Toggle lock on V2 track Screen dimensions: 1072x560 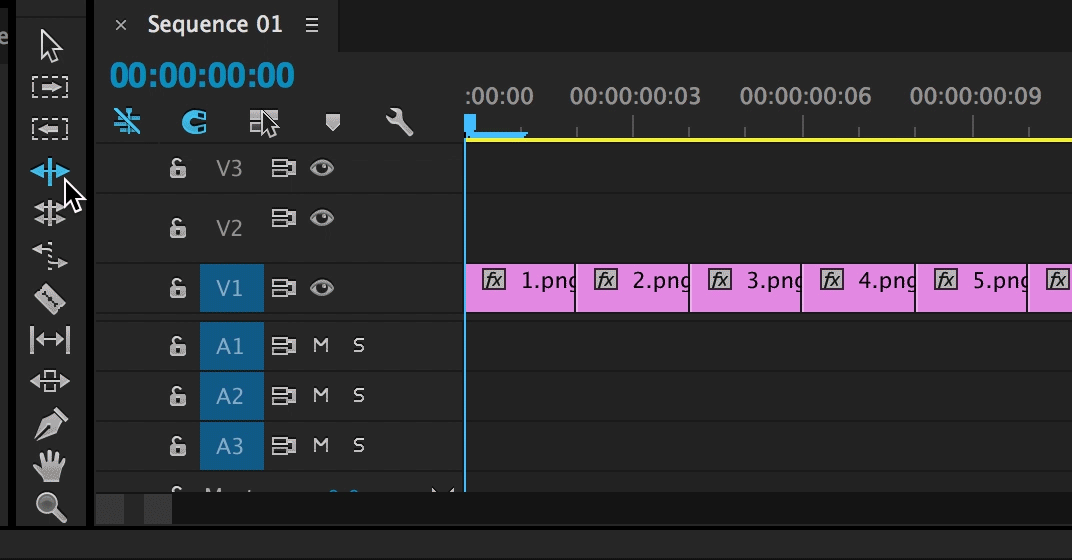(x=178, y=229)
